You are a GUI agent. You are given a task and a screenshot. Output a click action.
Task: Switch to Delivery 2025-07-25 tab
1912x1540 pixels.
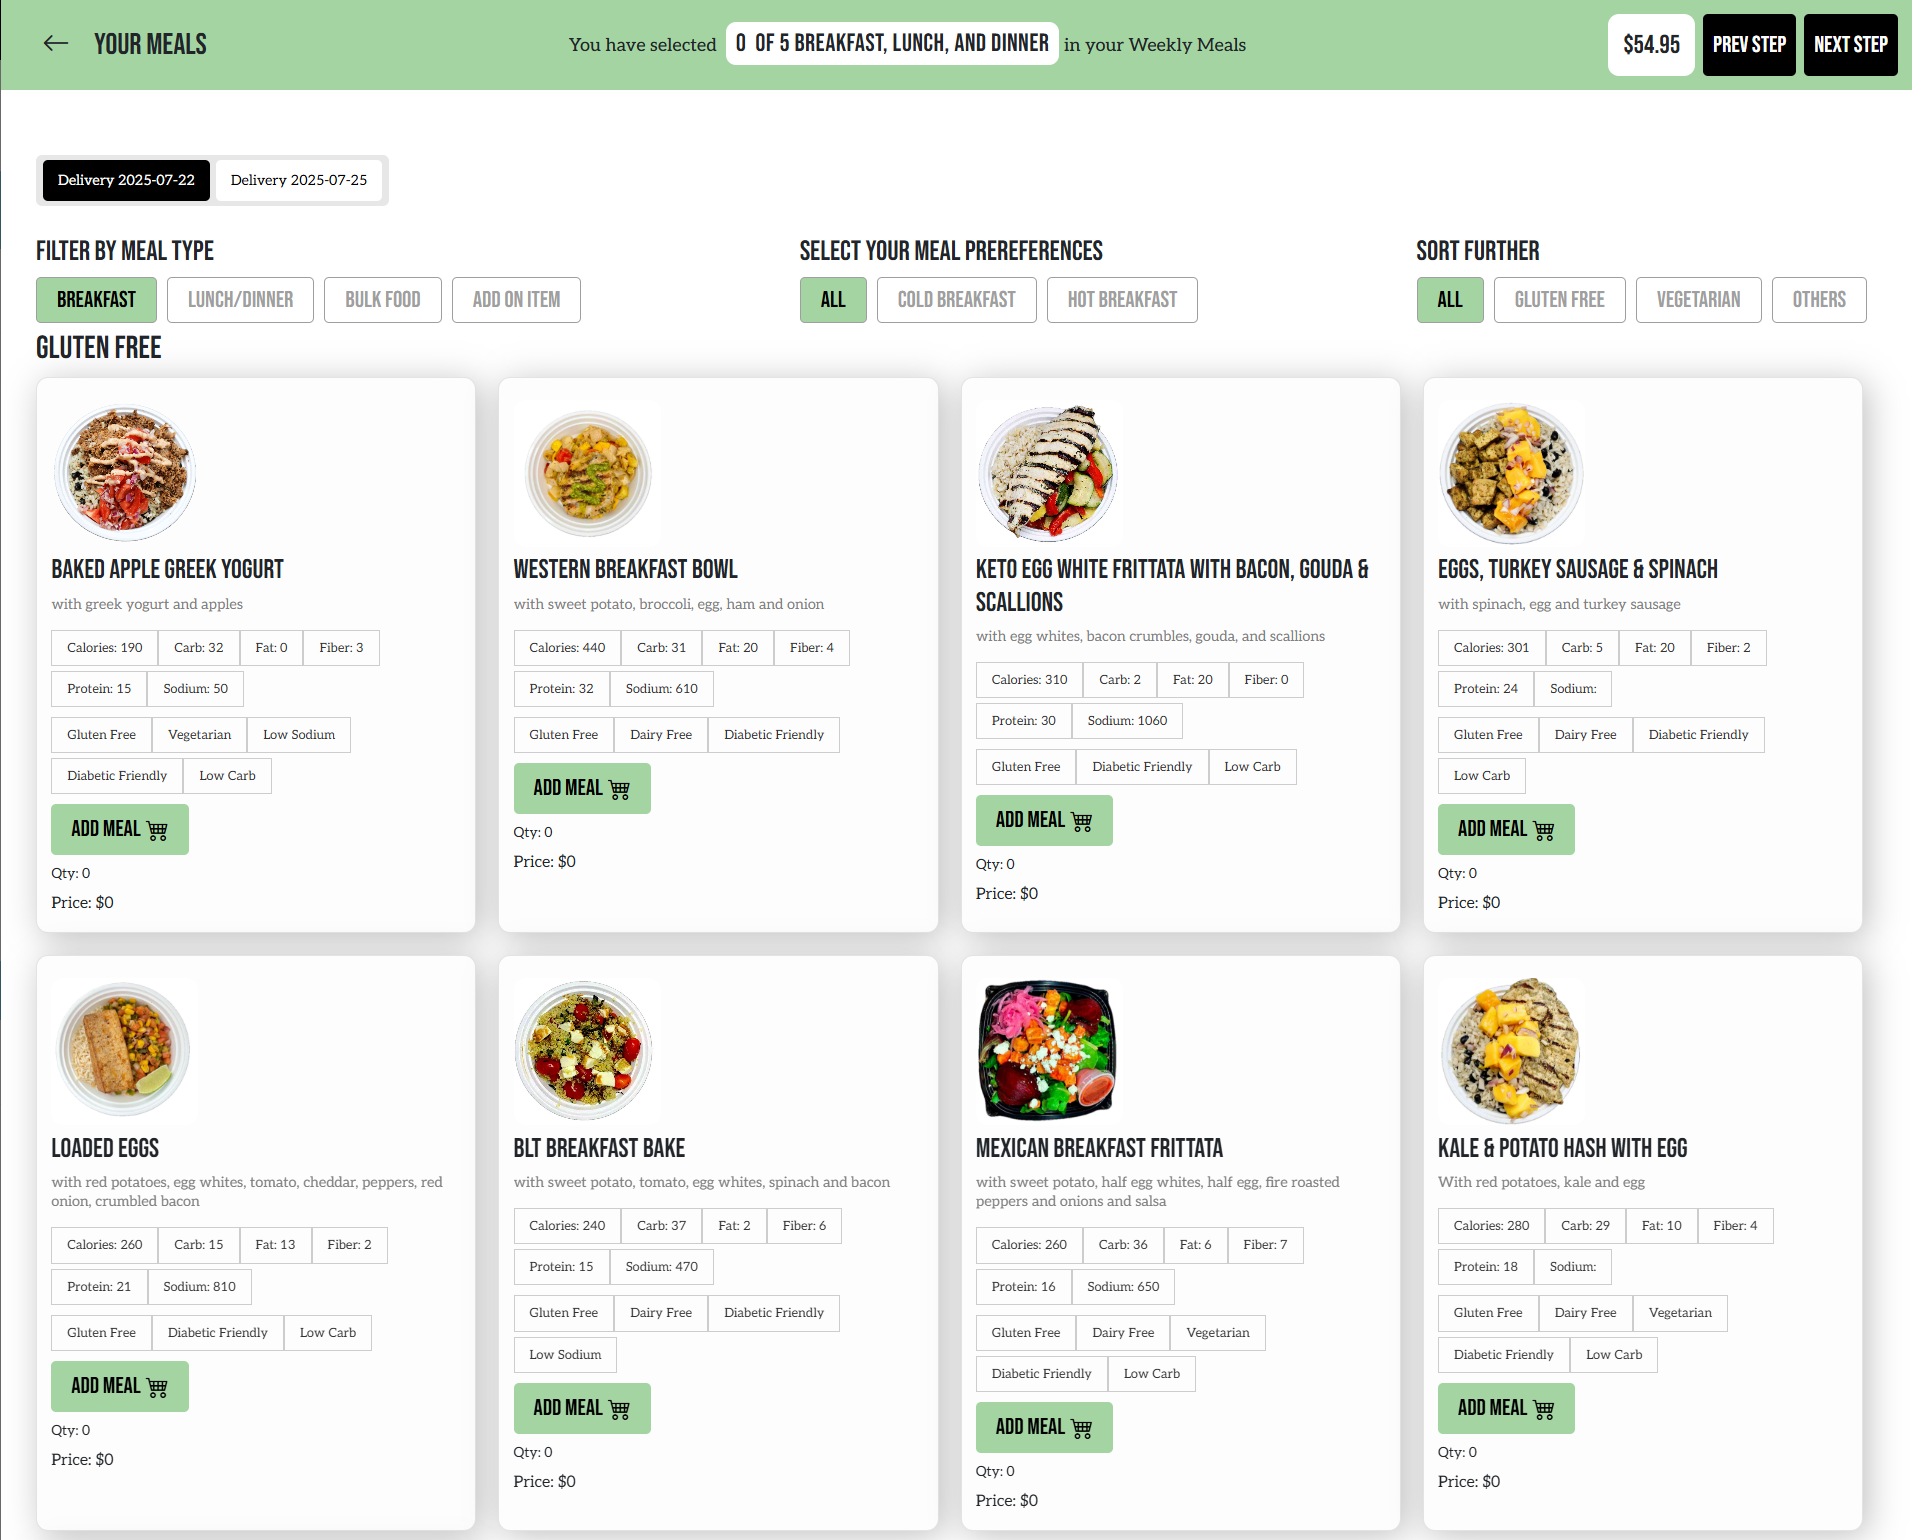(298, 180)
